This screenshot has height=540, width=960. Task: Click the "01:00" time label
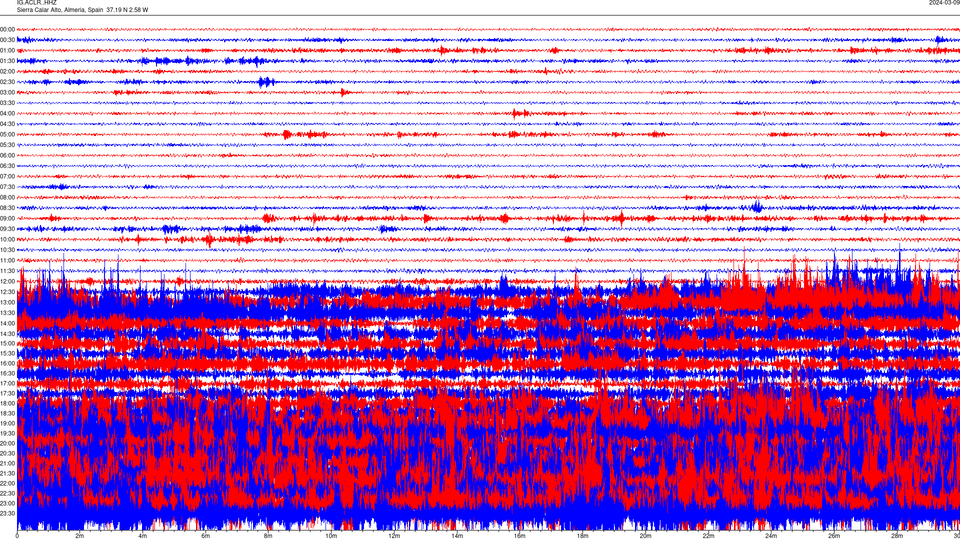[x=7, y=50]
